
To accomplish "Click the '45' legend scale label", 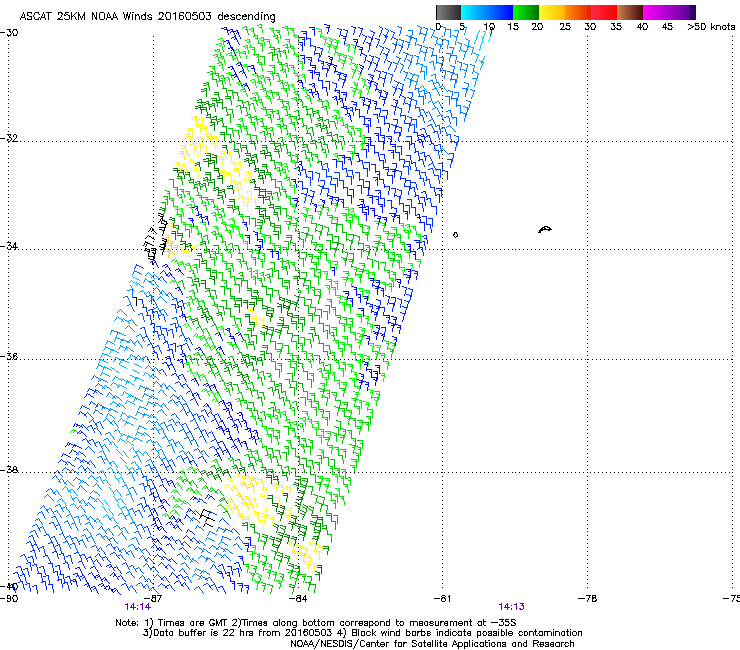I will 667,27.
